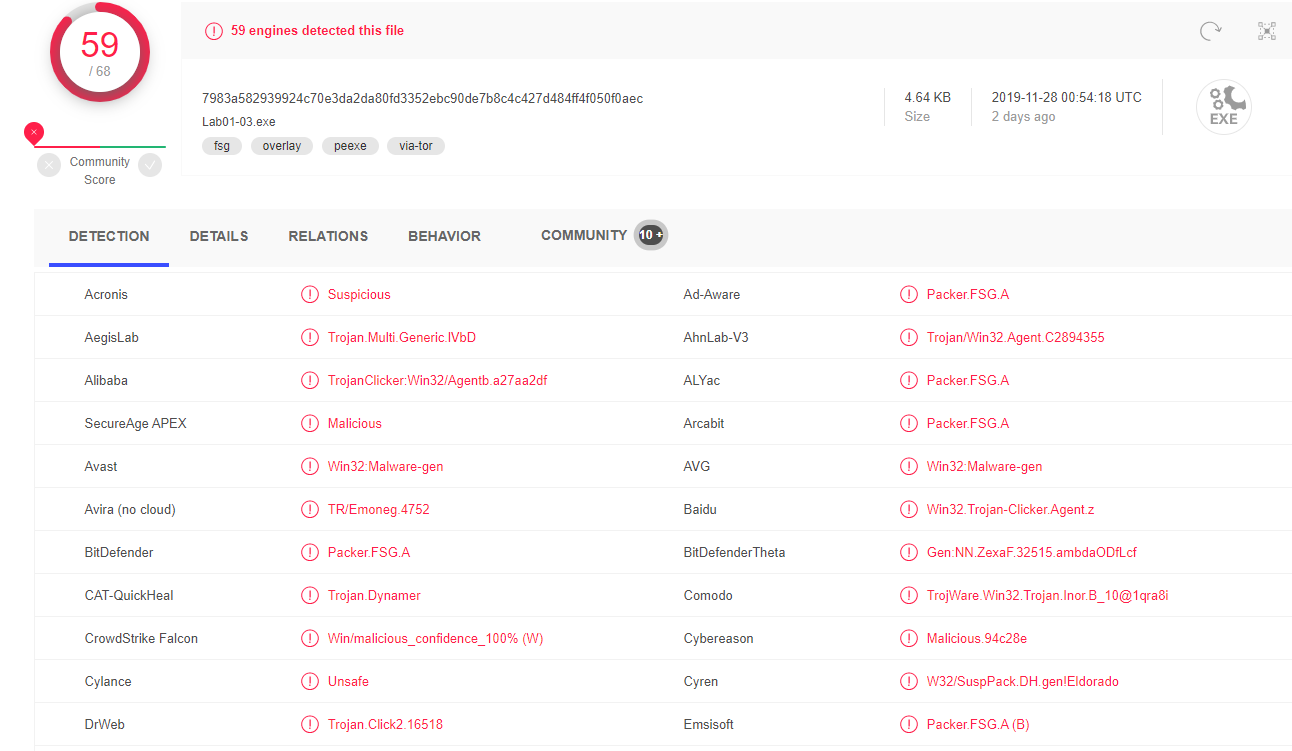
Task: Click the warning icon for Baidu result
Action: tap(908, 509)
